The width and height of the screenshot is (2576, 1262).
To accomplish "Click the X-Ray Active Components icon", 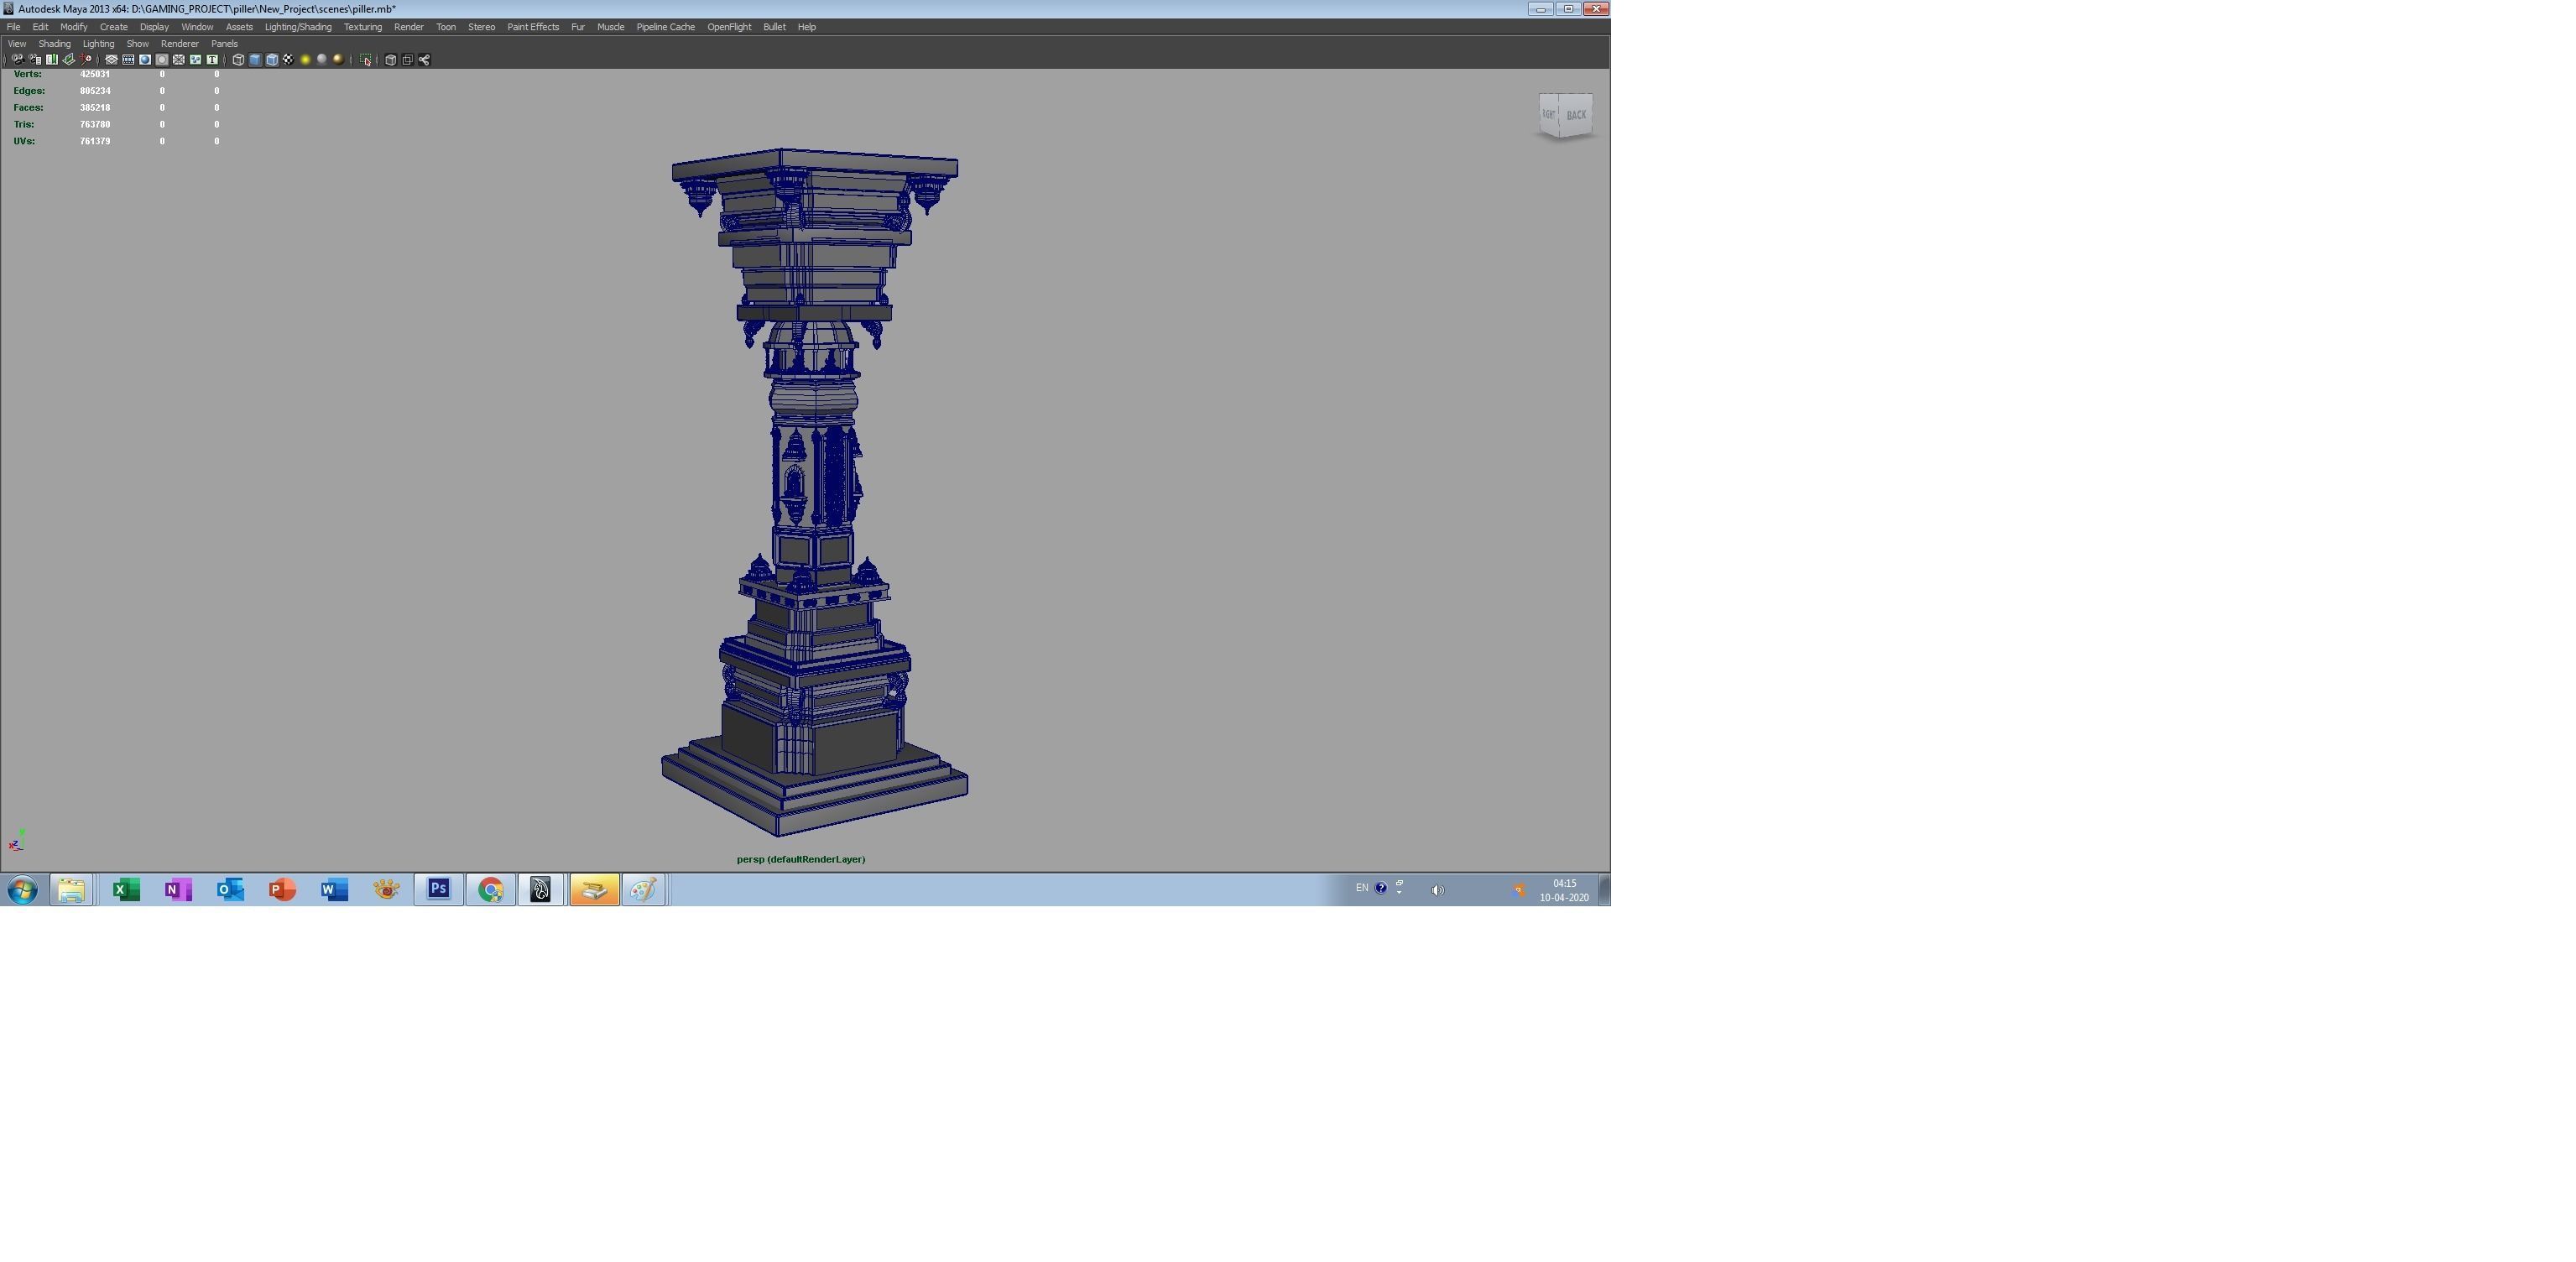I will (408, 60).
